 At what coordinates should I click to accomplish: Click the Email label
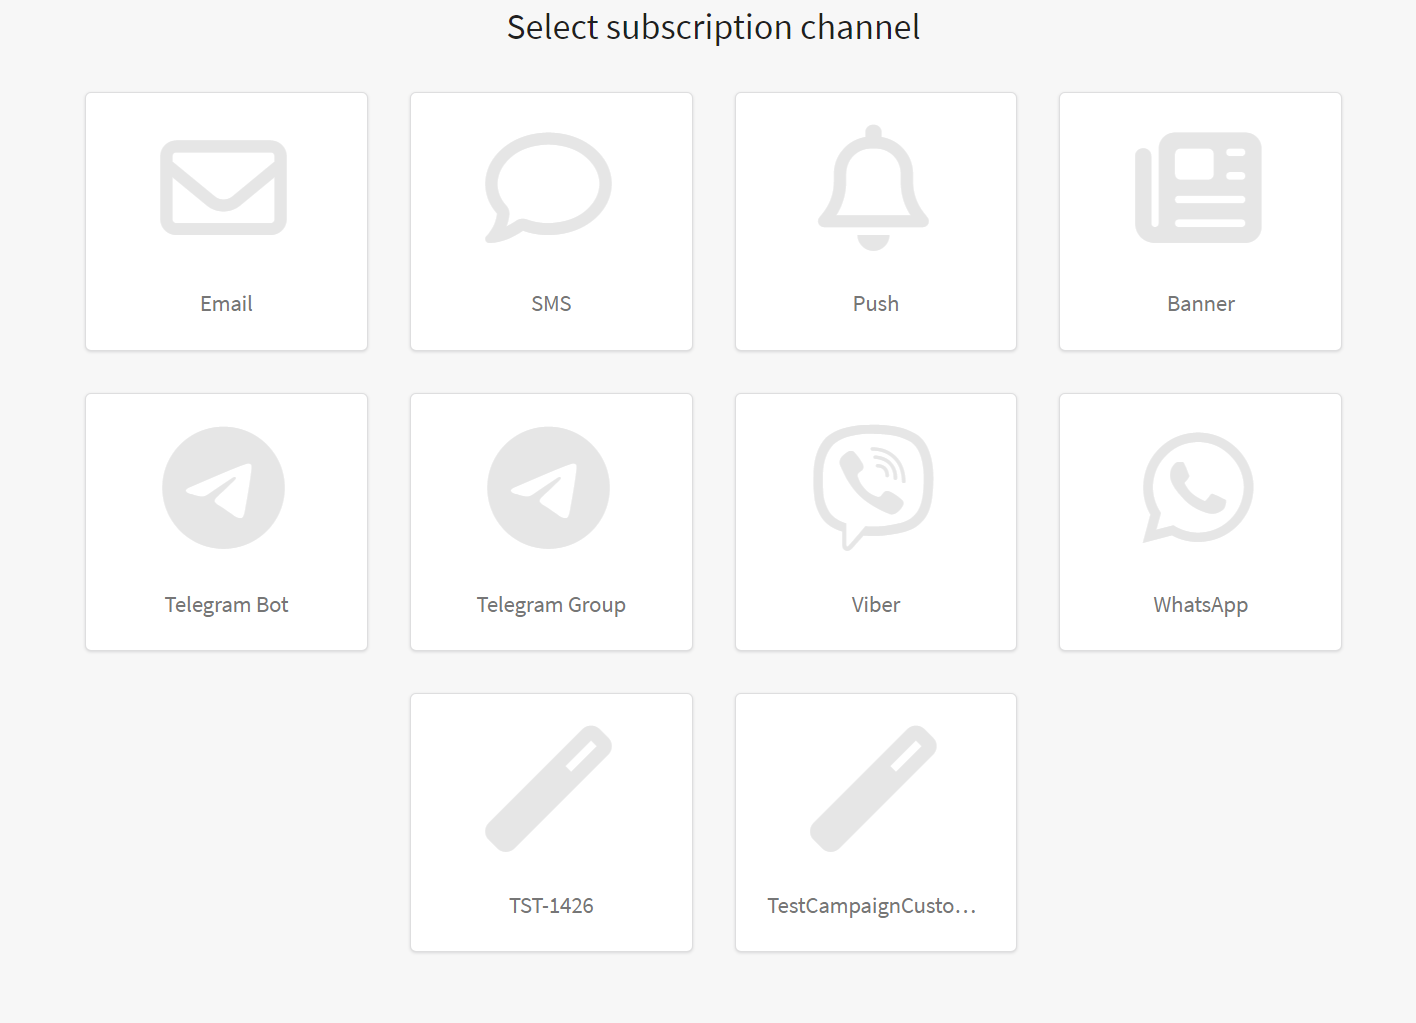point(226,304)
